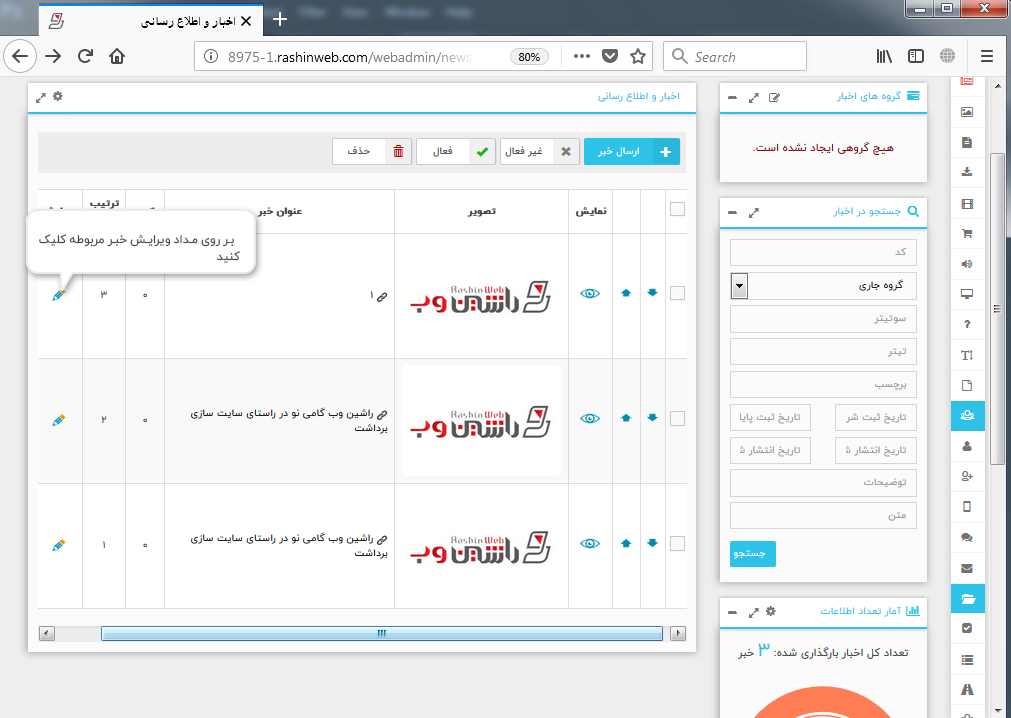Focus the browser Search box
The image size is (1011, 718).
pos(736,56)
